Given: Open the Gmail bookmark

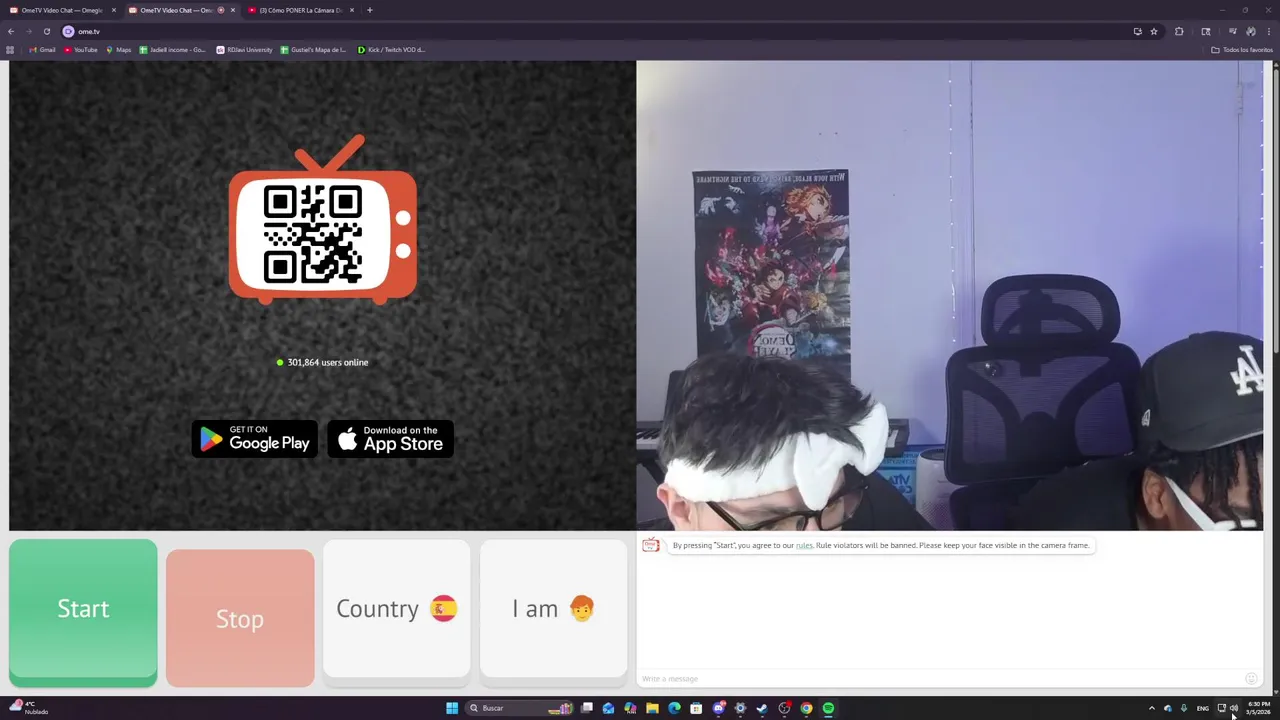Looking at the screenshot, I should coord(42,49).
